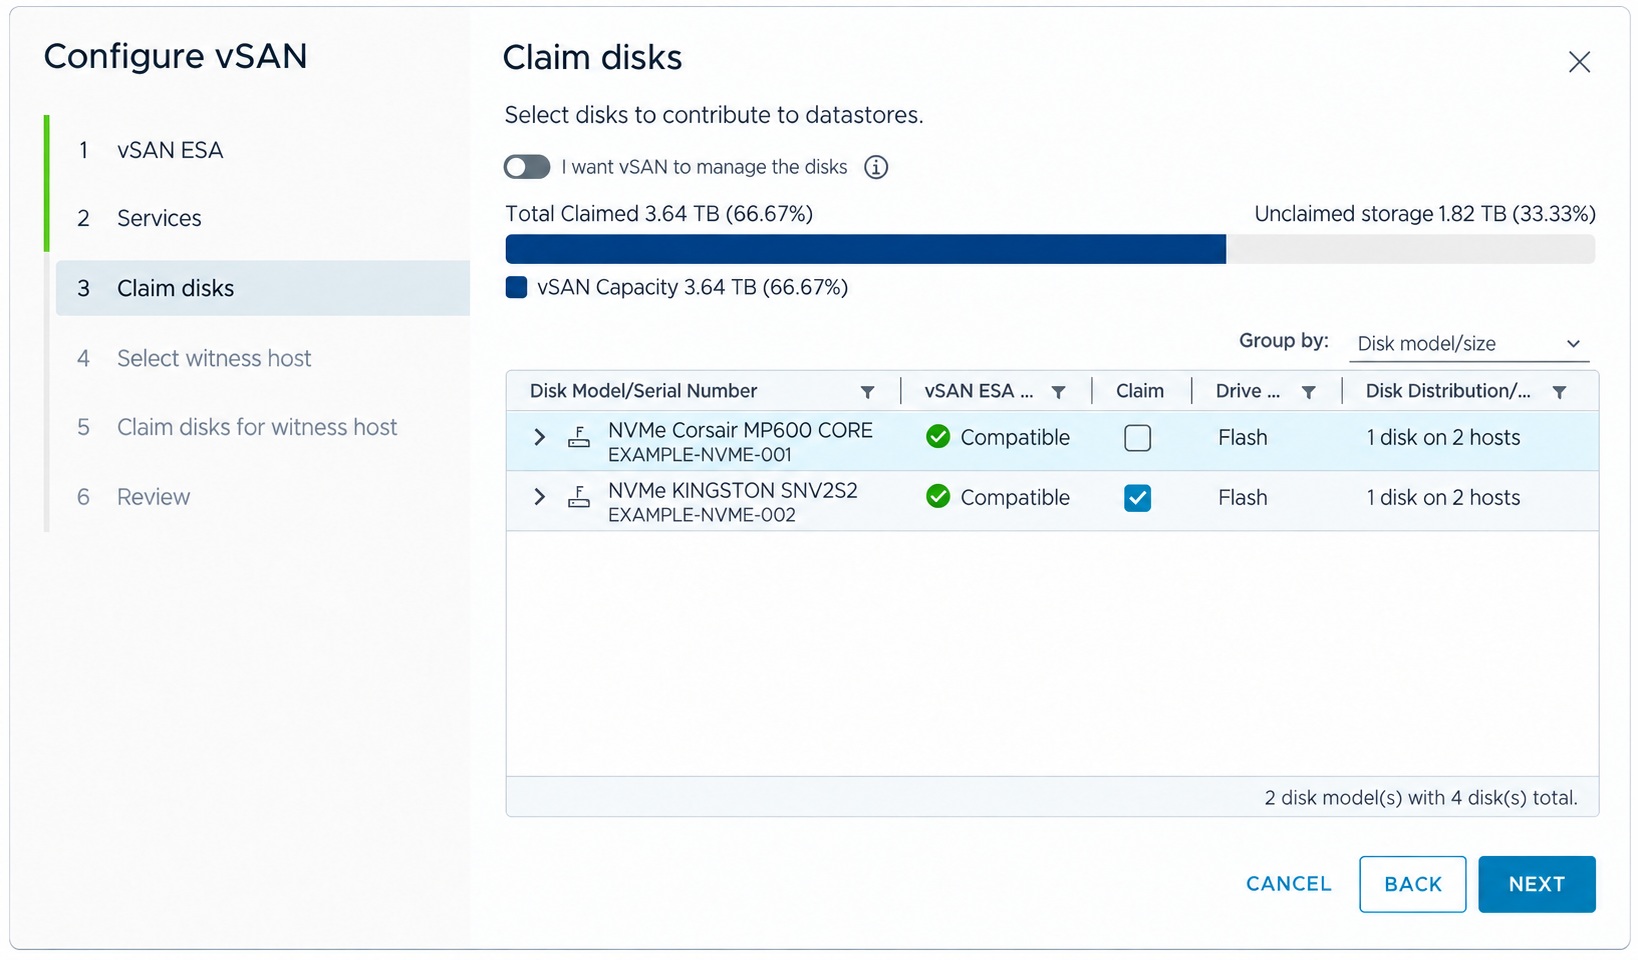Filter the Disk Distribution column

pos(1560,392)
